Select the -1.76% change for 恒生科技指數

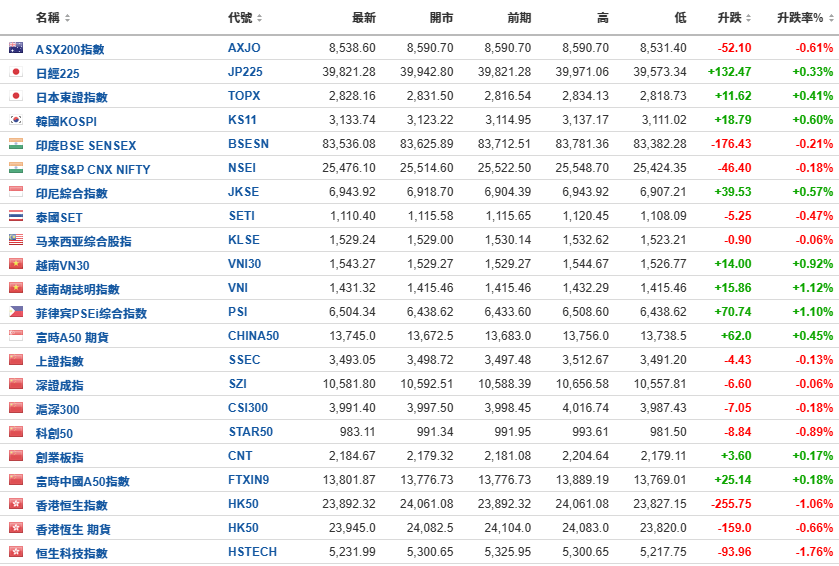click(x=814, y=552)
